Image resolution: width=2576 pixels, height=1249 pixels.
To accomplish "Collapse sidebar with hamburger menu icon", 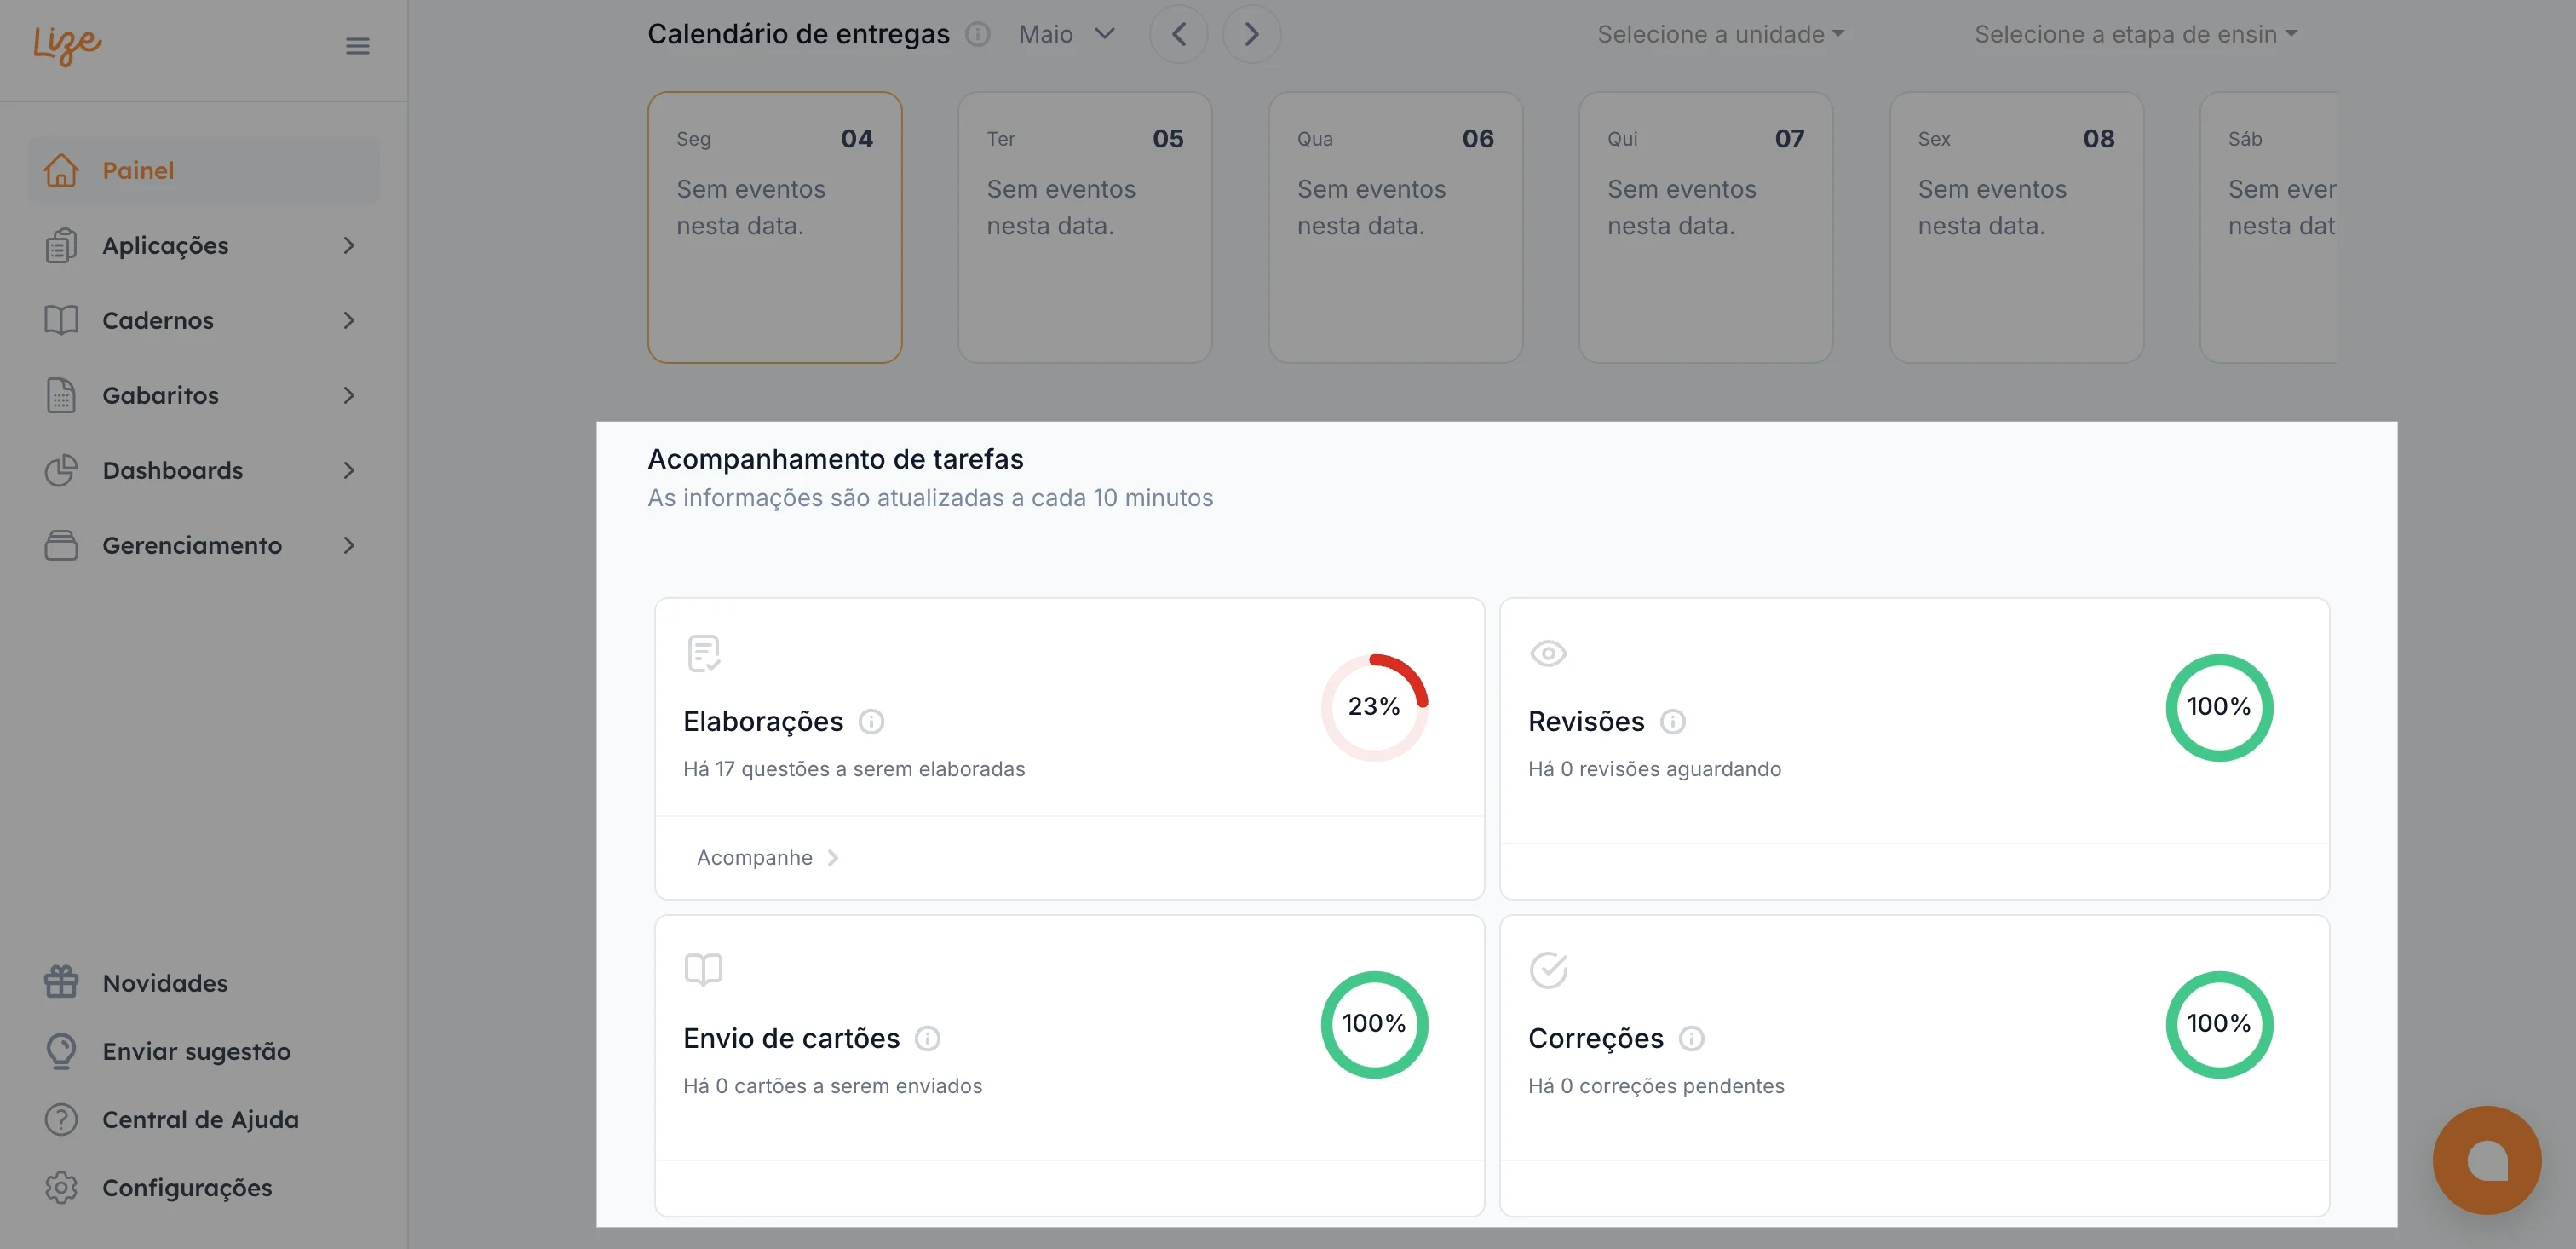I will tap(357, 46).
